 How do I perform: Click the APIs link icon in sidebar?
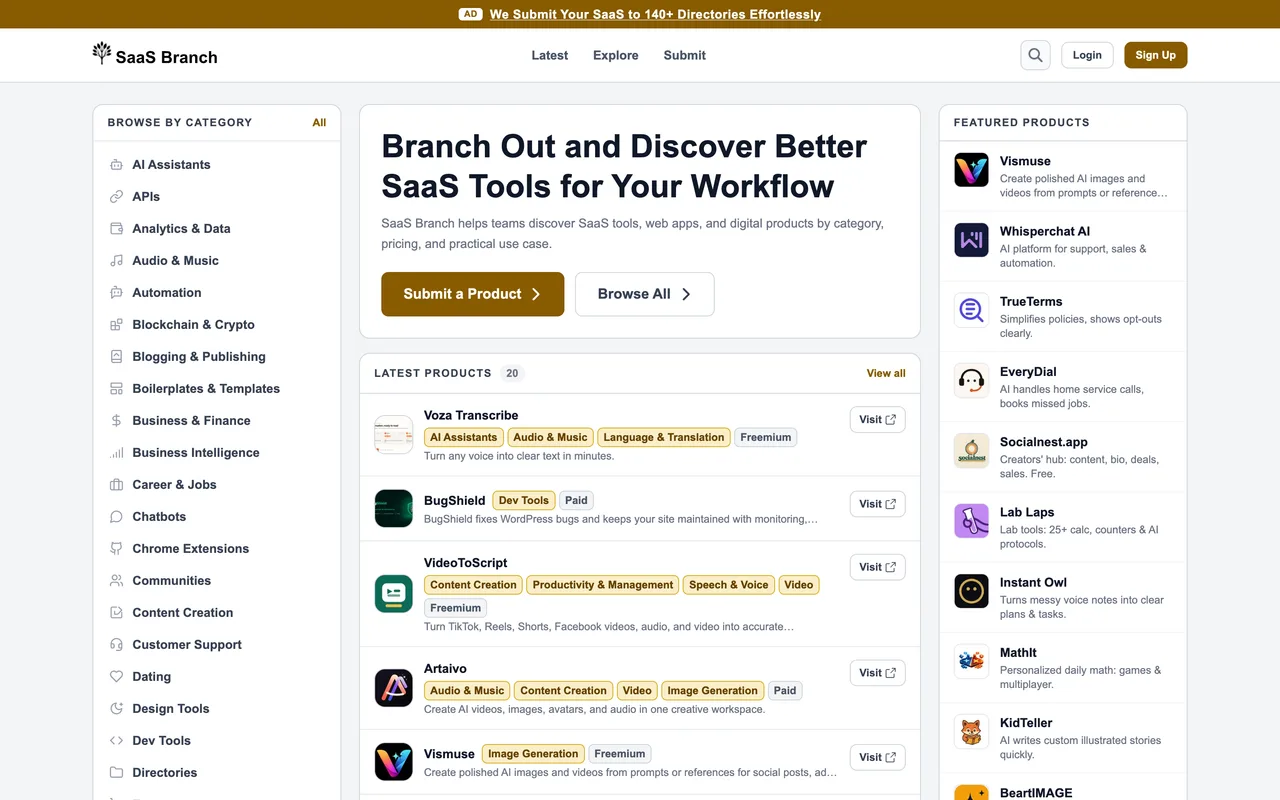(x=116, y=197)
